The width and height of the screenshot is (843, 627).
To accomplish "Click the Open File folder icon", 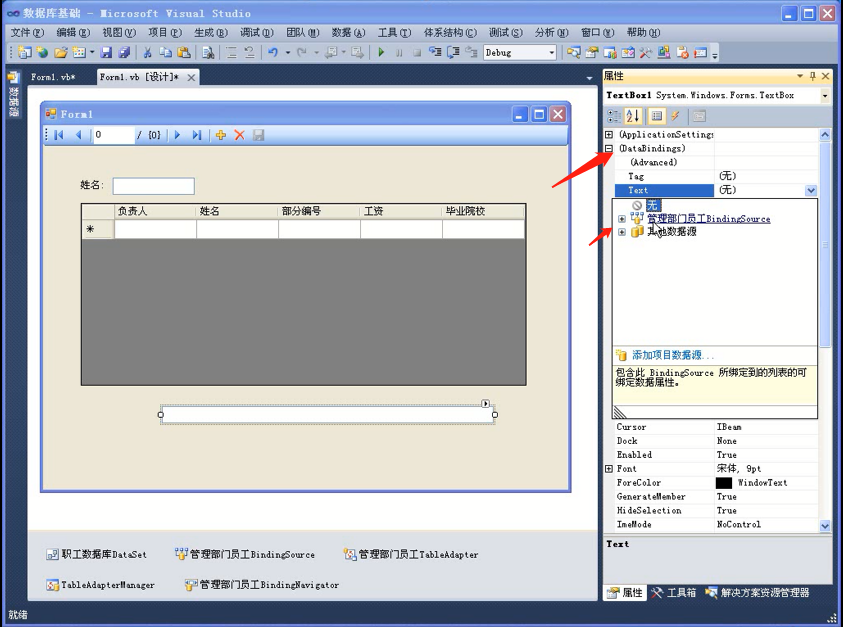I will 60,52.
